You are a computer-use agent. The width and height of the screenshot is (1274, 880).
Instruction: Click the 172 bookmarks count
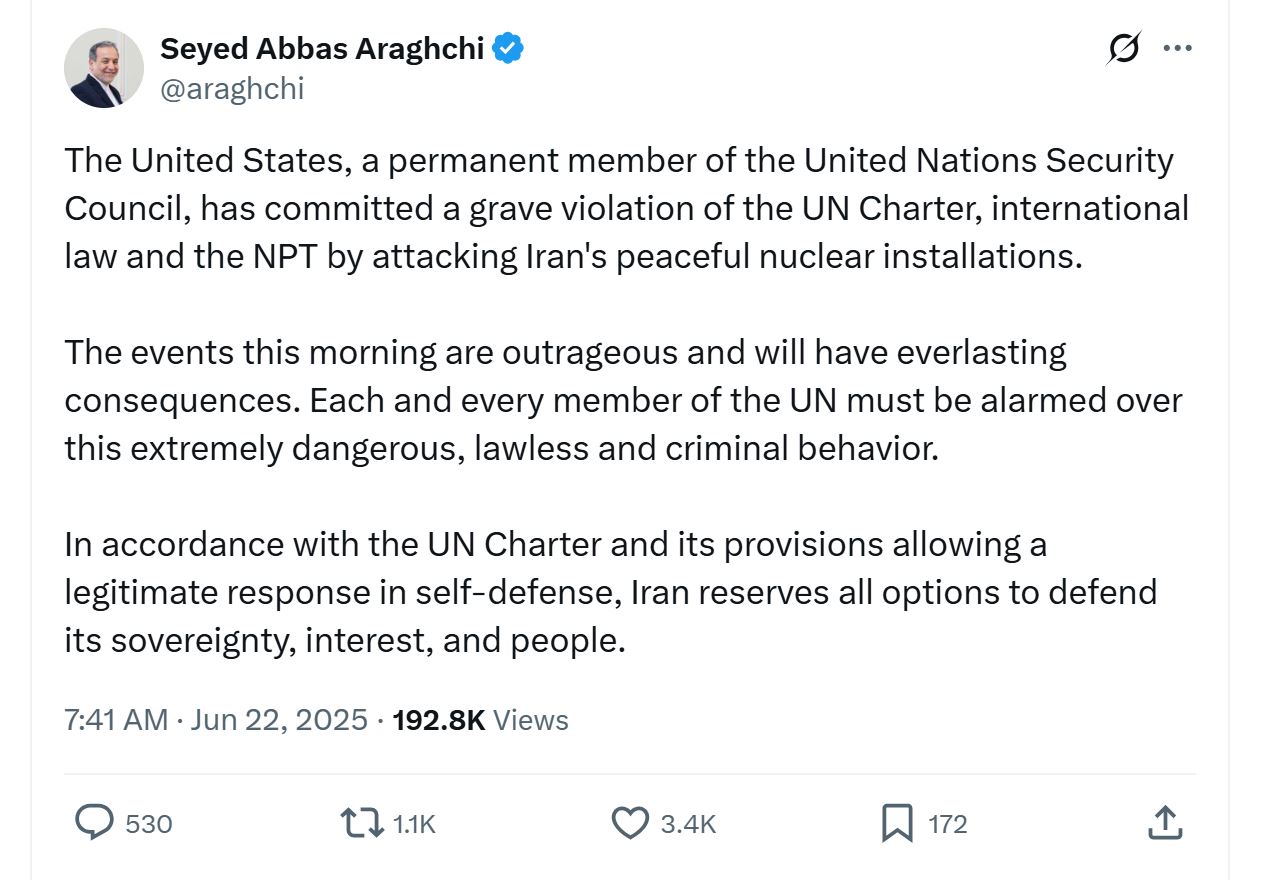[x=948, y=824]
